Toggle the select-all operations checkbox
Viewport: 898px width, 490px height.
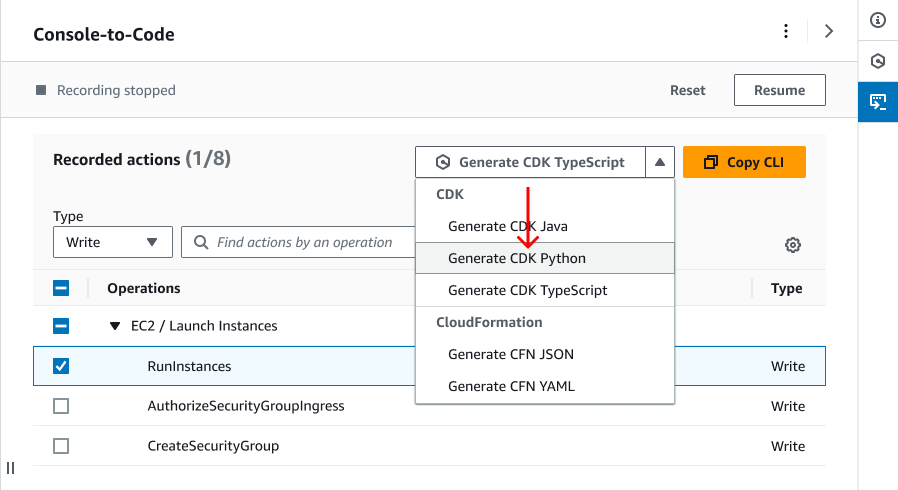coord(61,288)
